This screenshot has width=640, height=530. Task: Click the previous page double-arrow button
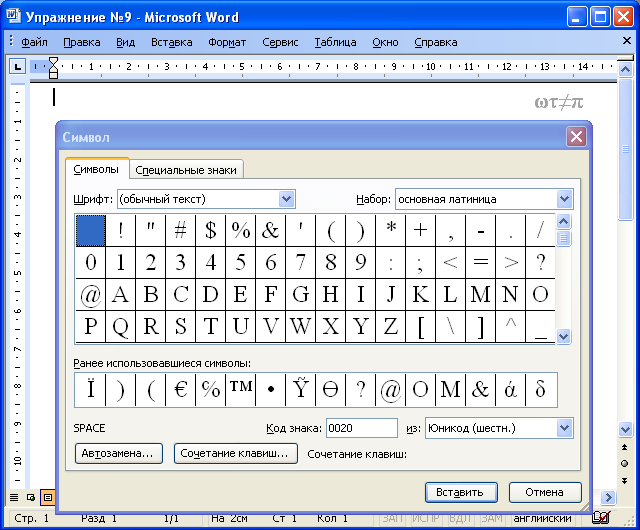click(624, 448)
